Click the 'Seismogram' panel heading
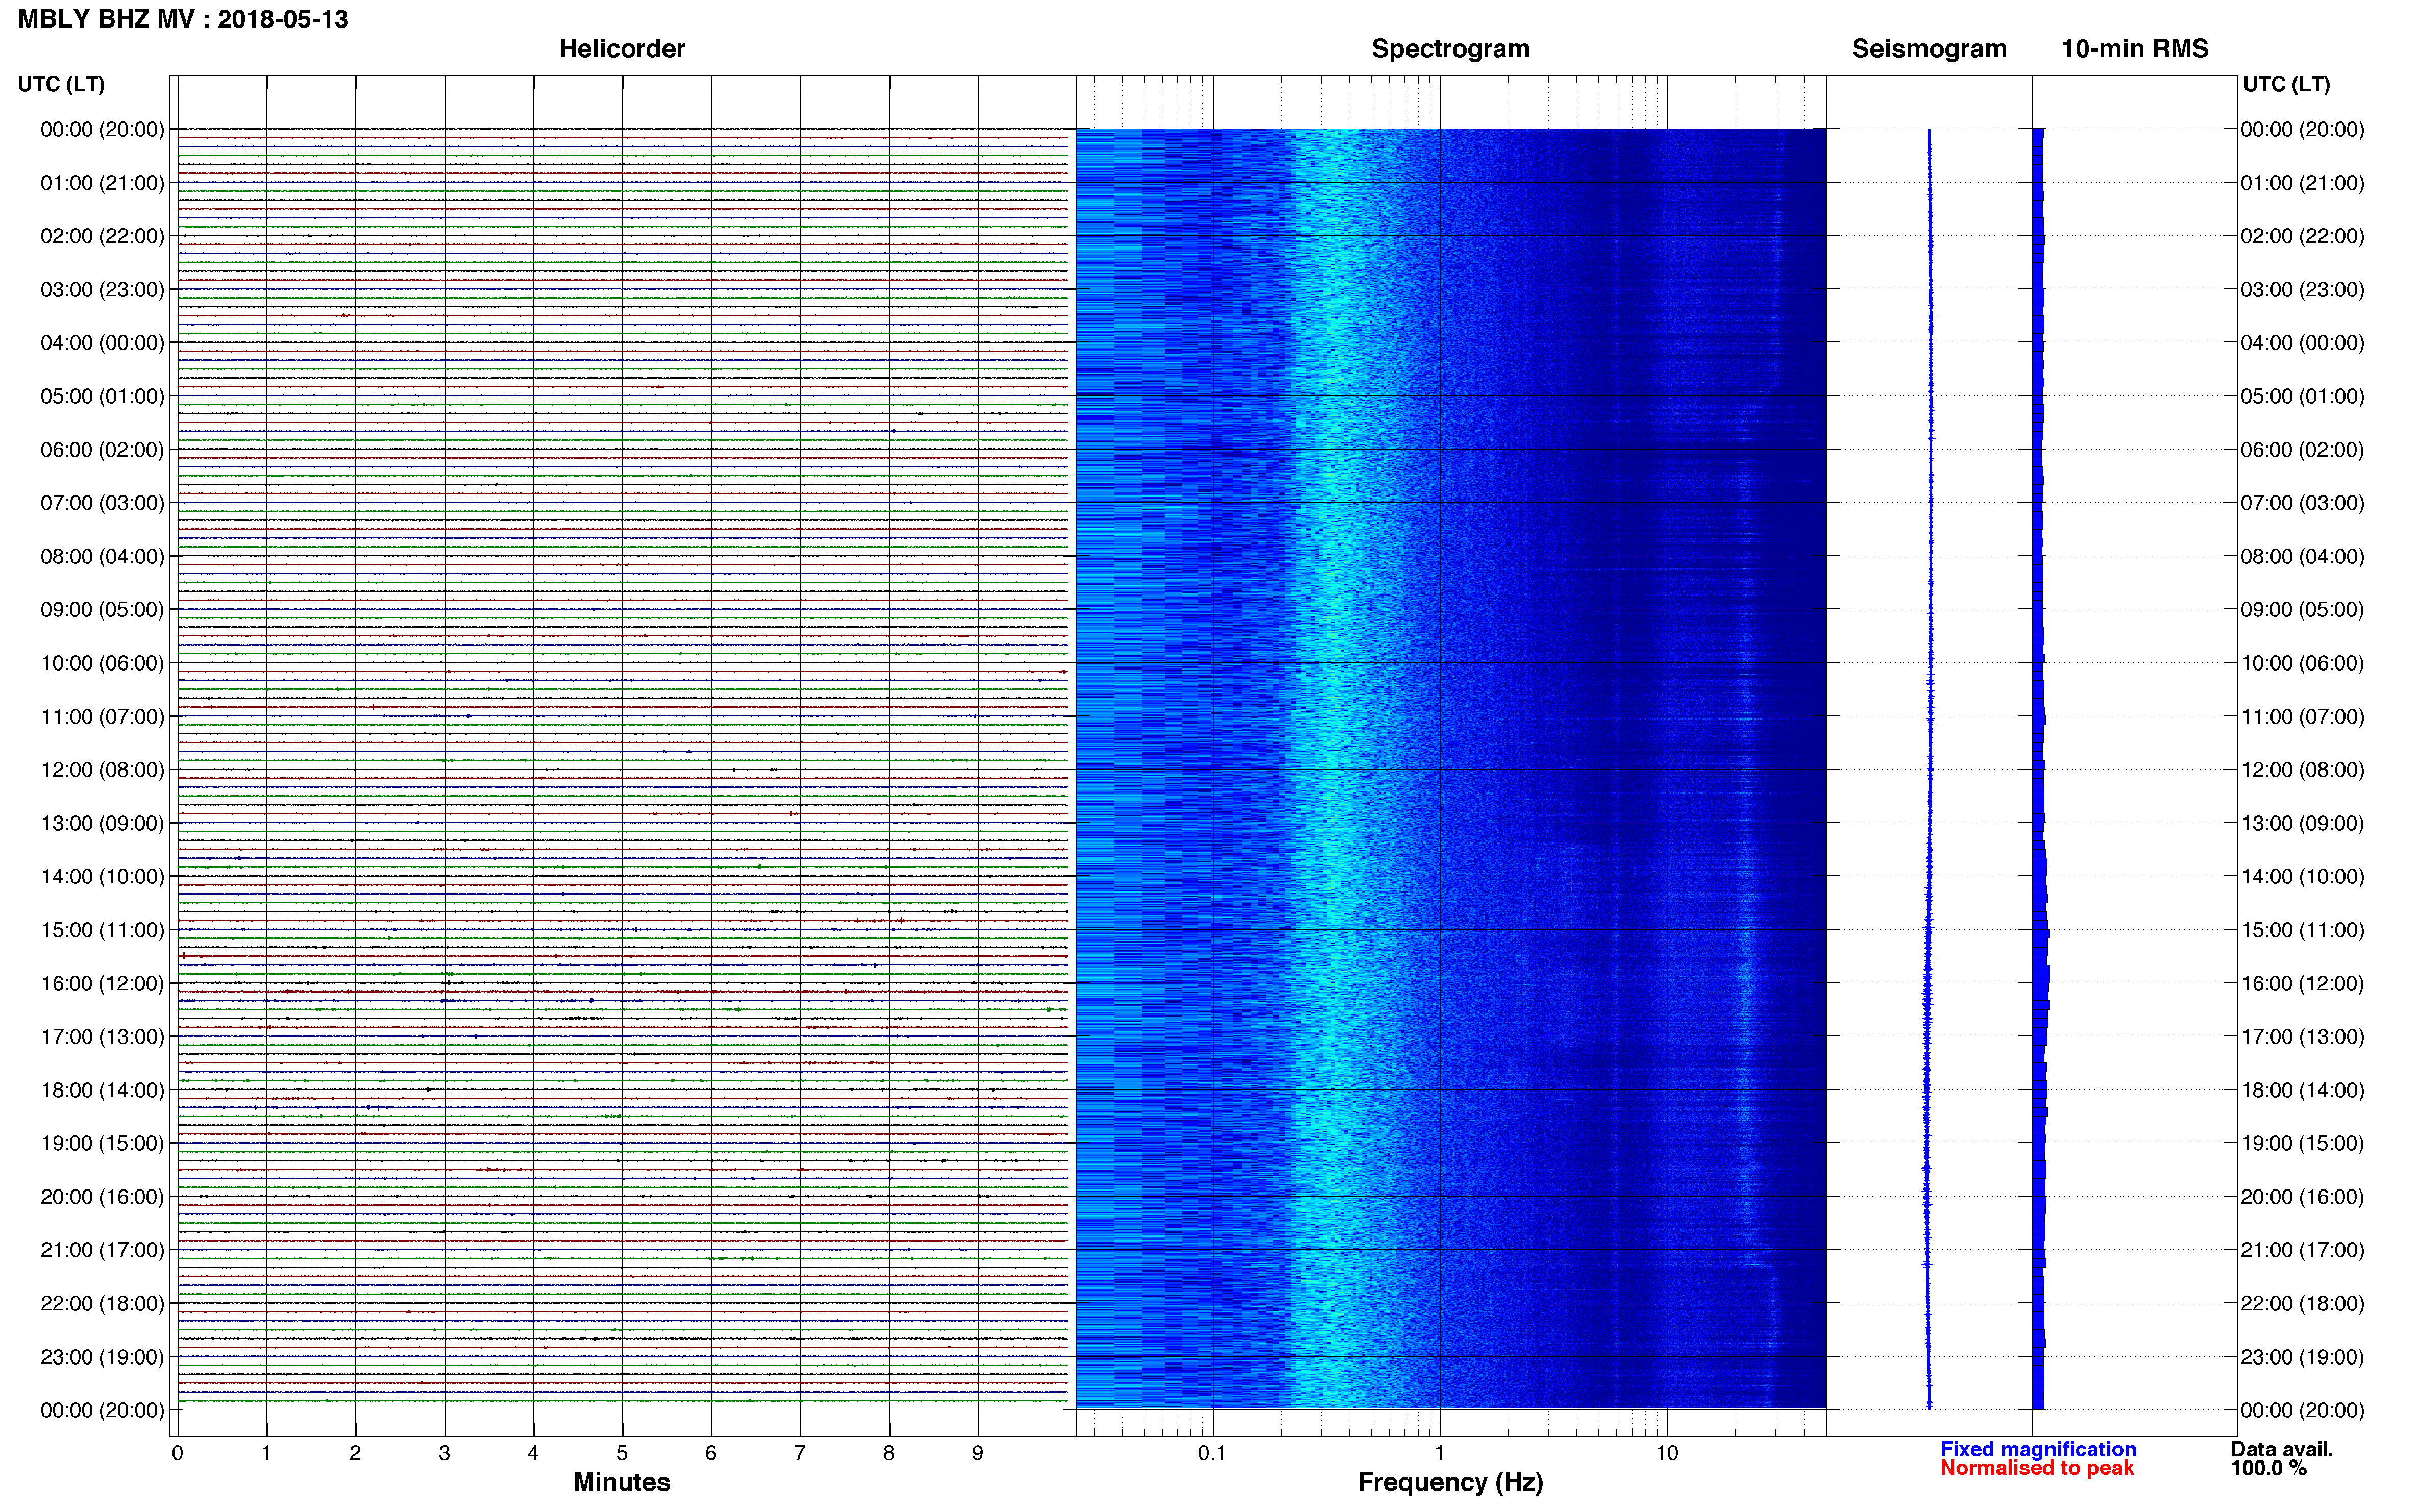2419x1512 pixels. coord(1929,49)
